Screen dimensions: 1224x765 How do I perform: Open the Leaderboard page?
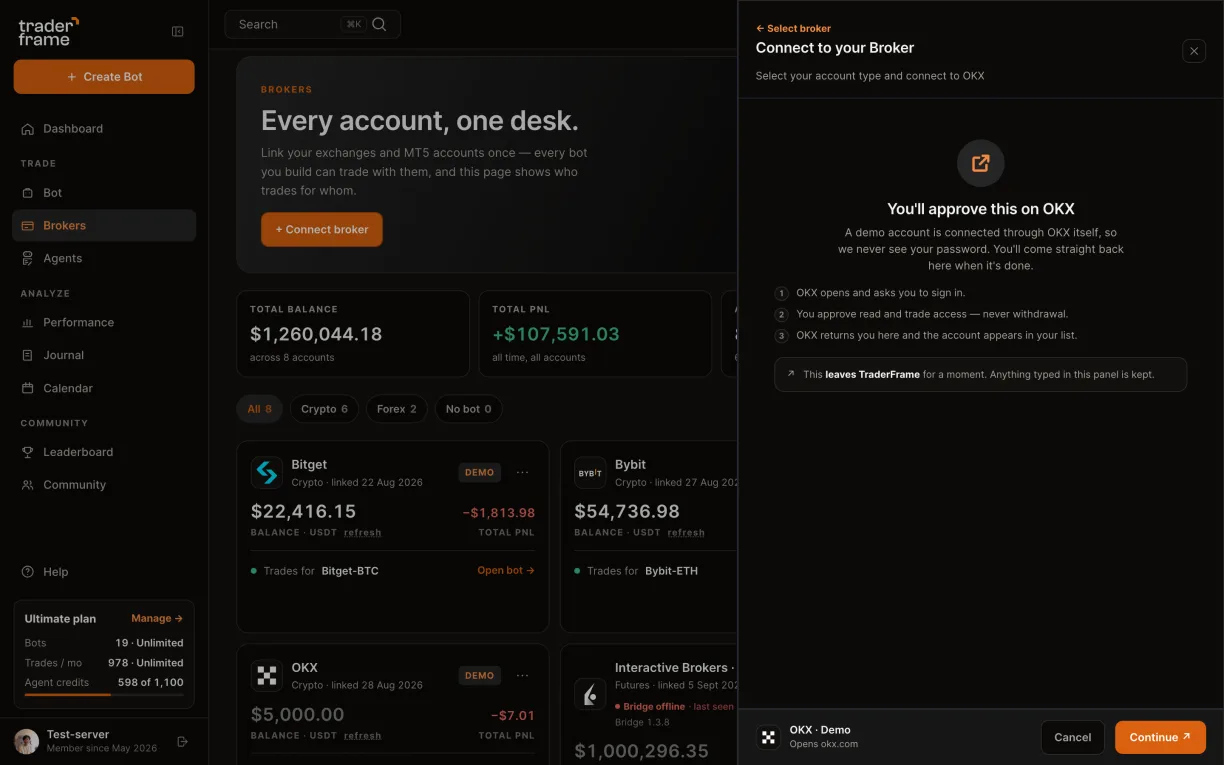[x=104, y=452]
